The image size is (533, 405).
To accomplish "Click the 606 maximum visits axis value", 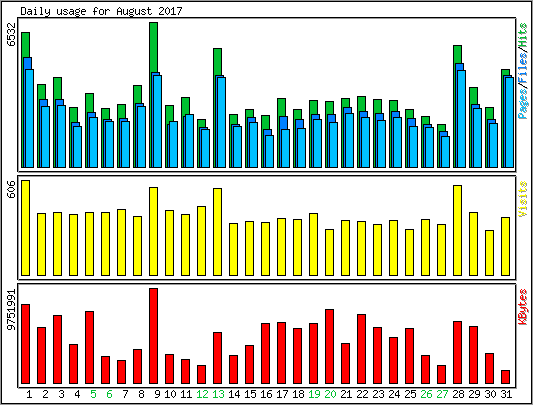I will [x=11, y=189].
